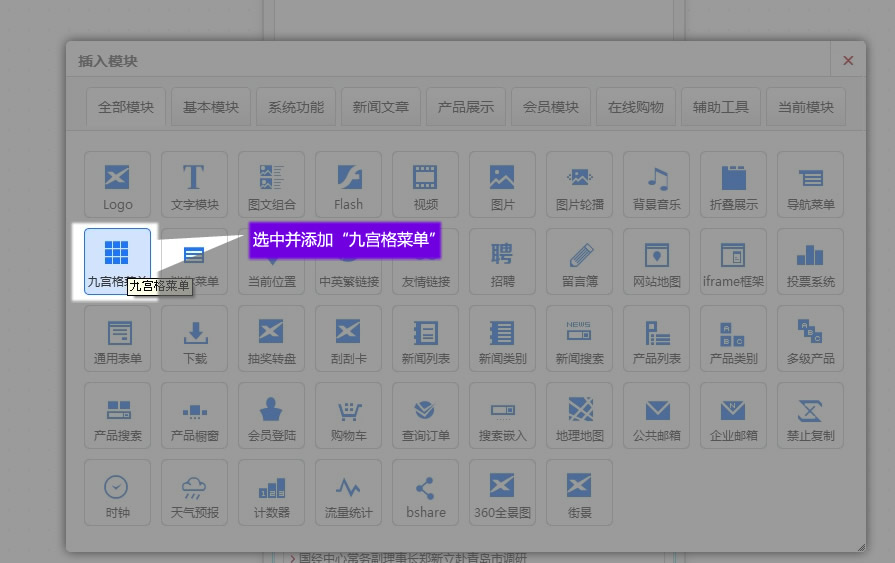Pick the 时钟 clock module
This screenshot has height=563, width=895.
(x=117, y=492)
